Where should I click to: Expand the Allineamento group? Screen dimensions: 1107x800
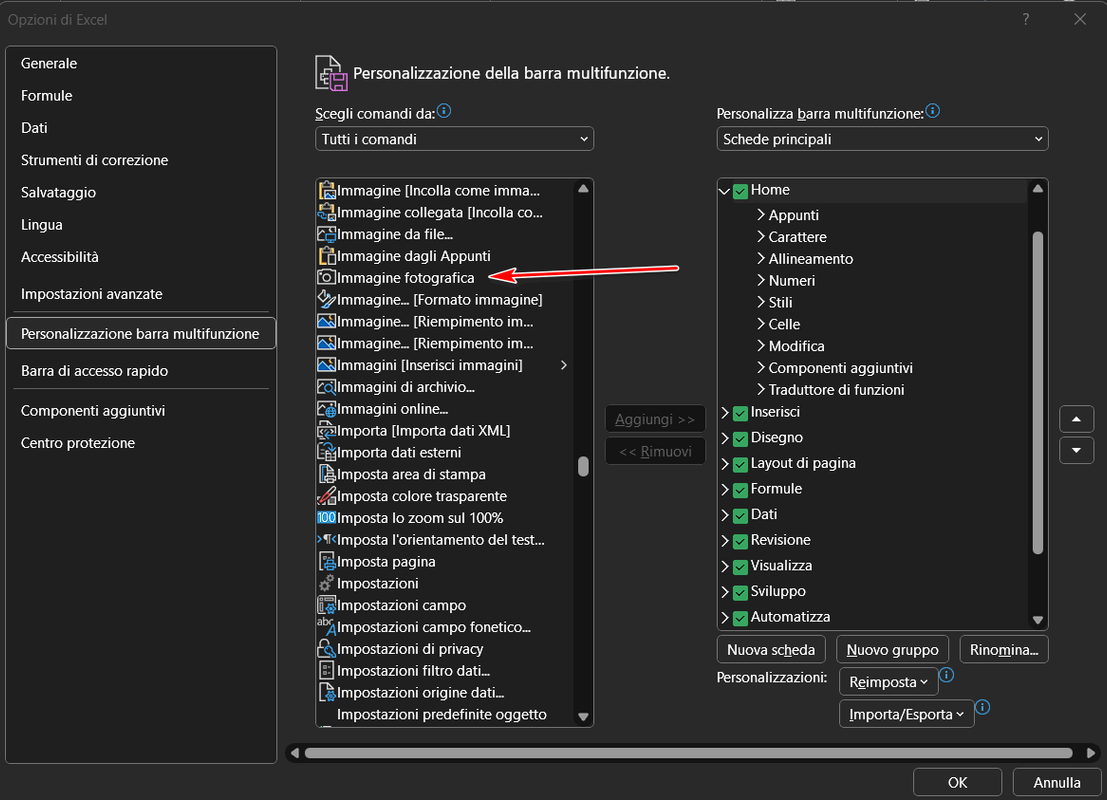tap(761, 258)
